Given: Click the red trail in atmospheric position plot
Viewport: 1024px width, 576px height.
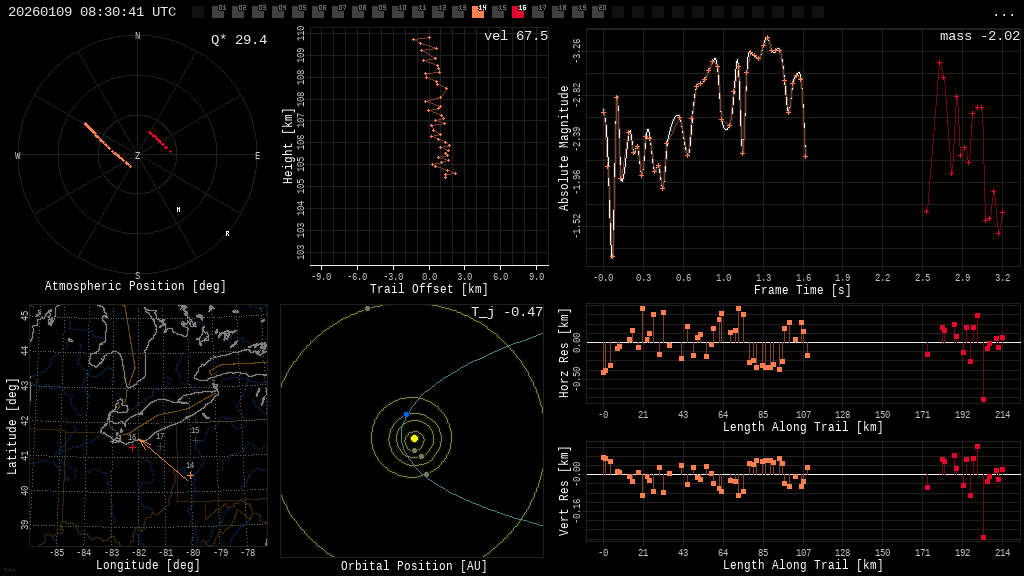Looking at the screenshot, I should click(160, 142).
